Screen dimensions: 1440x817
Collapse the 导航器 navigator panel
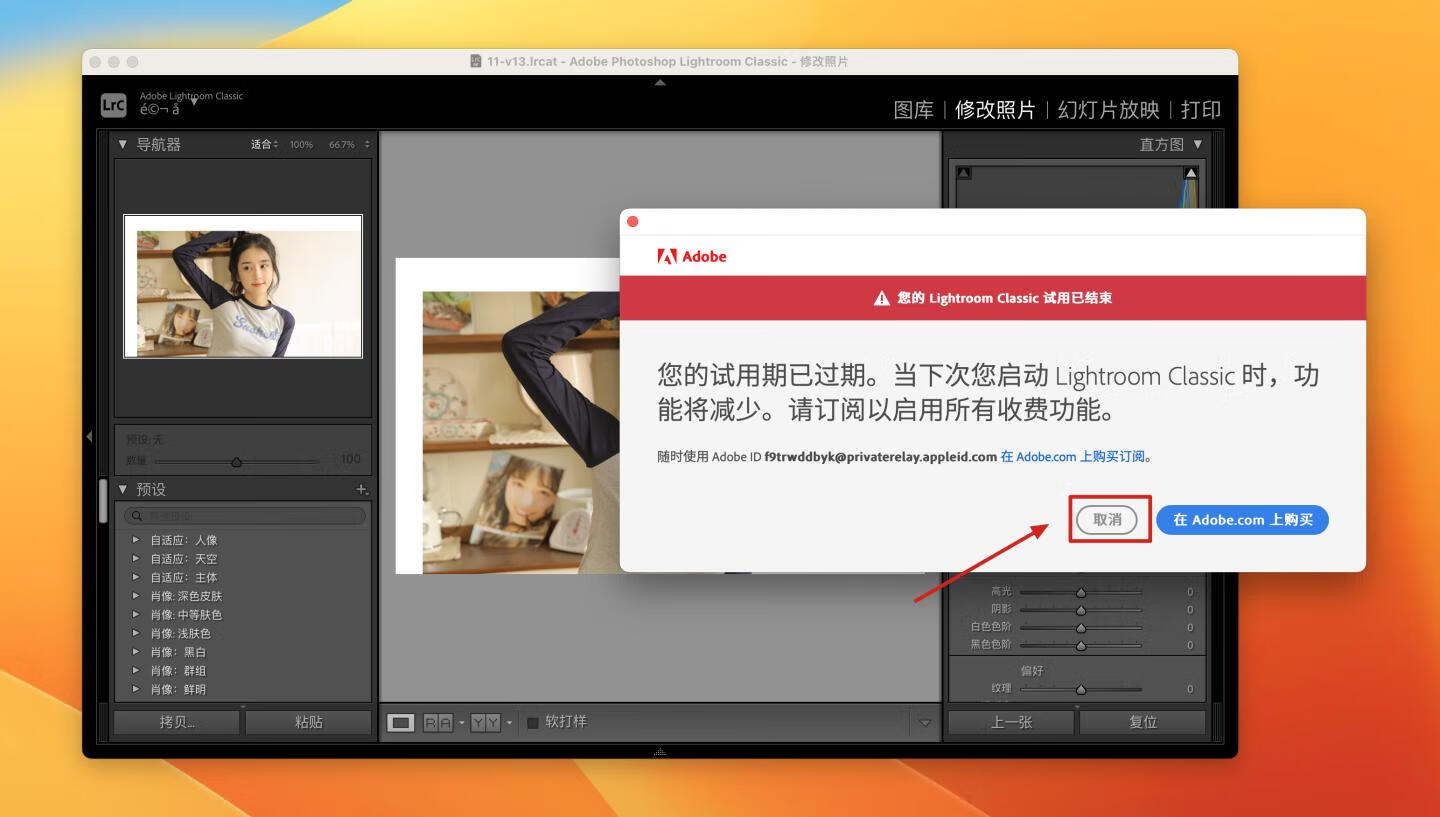tap(123, 145)
